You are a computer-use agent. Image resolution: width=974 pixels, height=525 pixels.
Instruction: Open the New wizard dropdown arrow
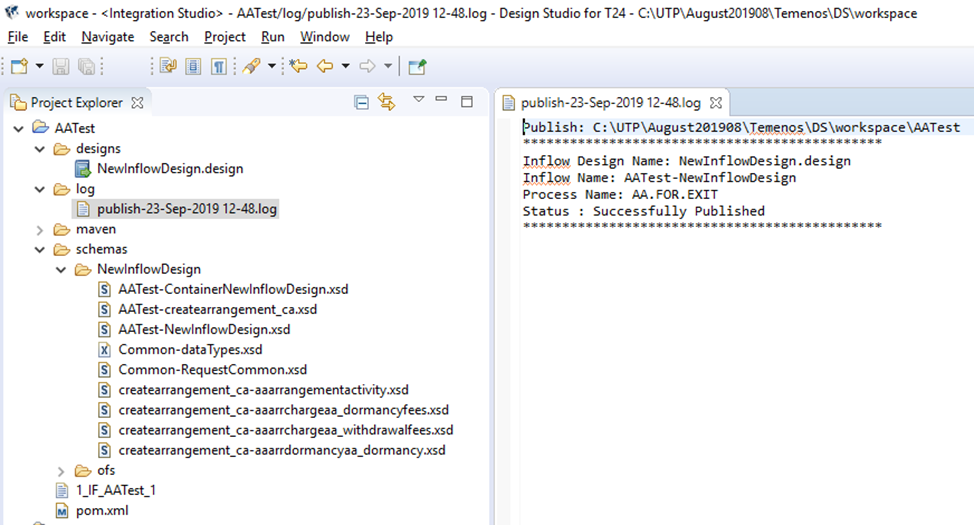pos(39,66)
